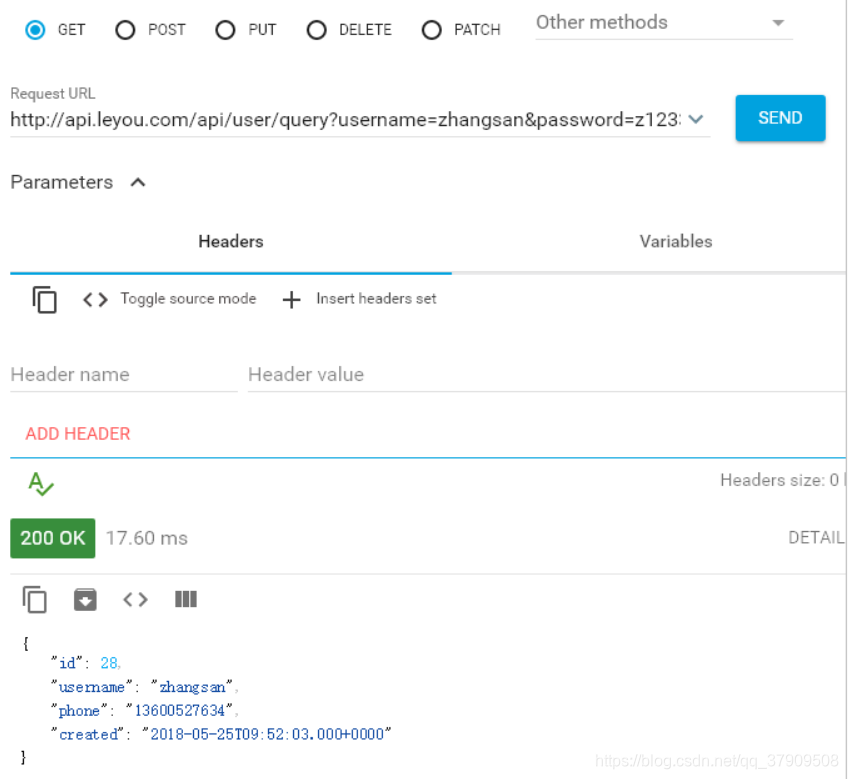Select the POST method radio button

(125, 30)
